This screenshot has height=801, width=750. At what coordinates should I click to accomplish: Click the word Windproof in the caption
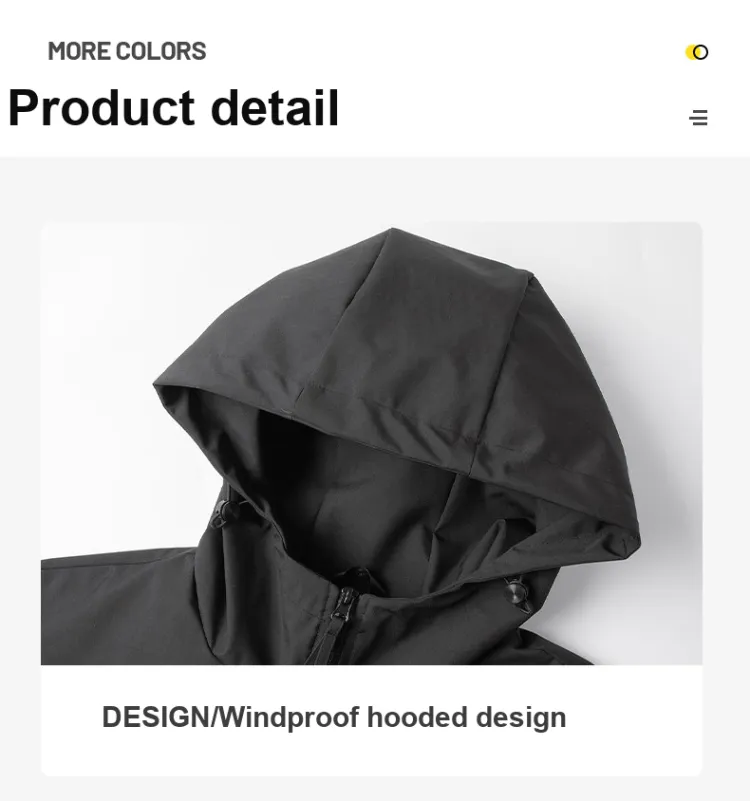tap(289, 717)
